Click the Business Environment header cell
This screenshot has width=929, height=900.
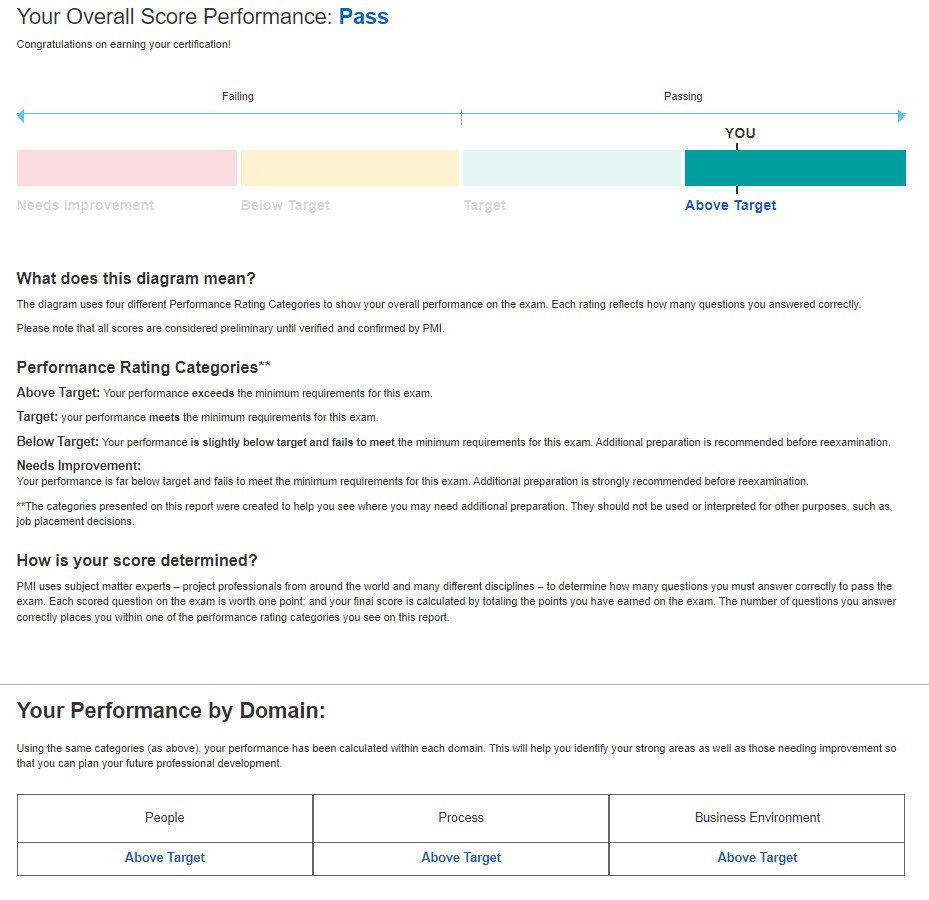click(x=757, y=818)
